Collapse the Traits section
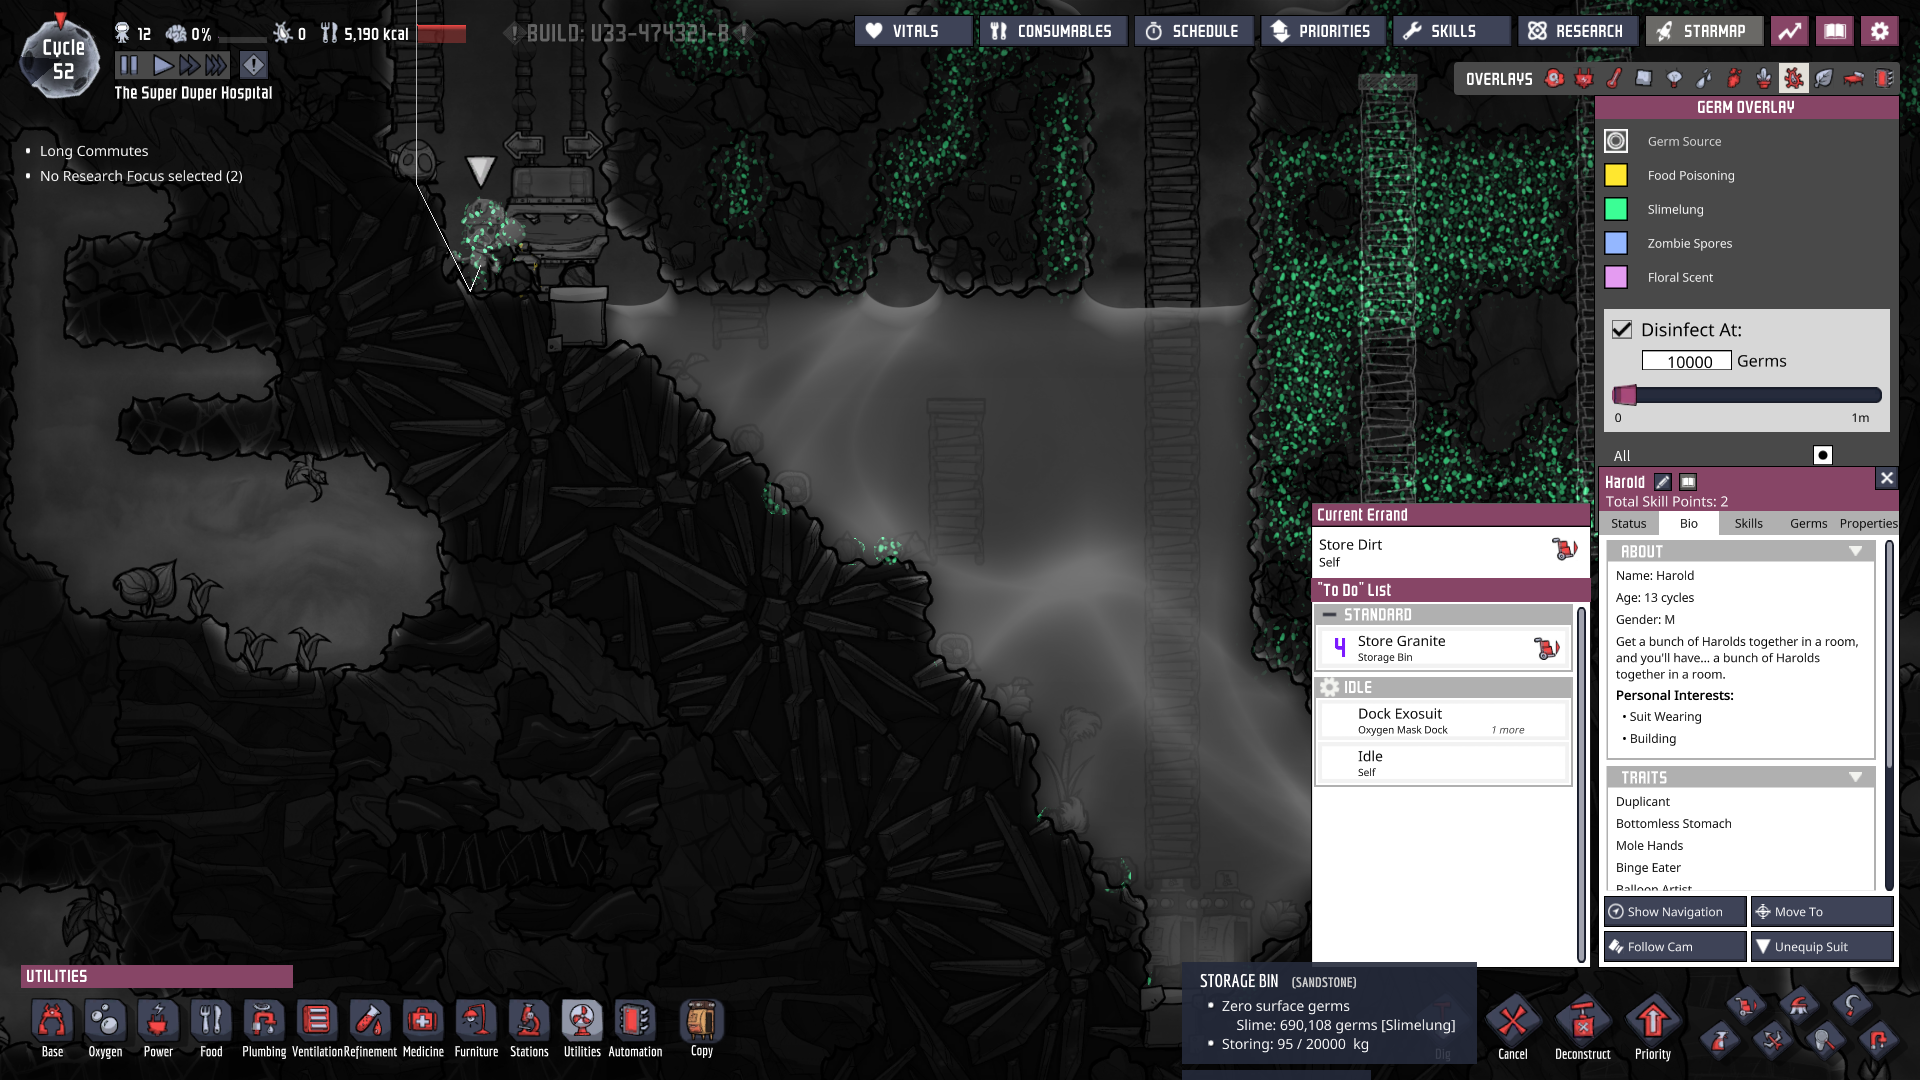This screenshot has height=1080, width=1920. (1855, 777)
